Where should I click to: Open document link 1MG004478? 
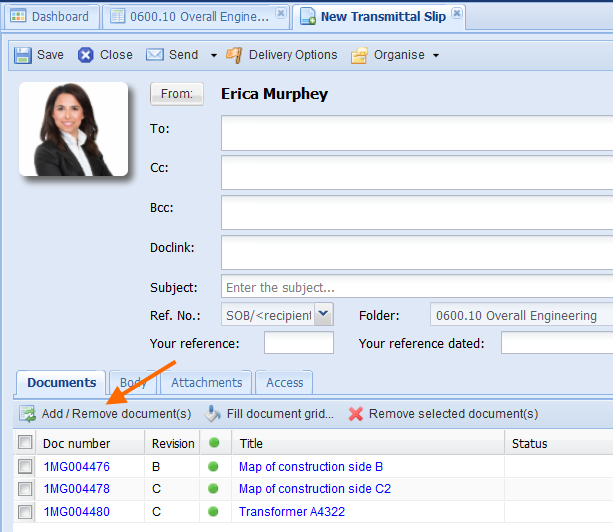click(x=77, y=489)
